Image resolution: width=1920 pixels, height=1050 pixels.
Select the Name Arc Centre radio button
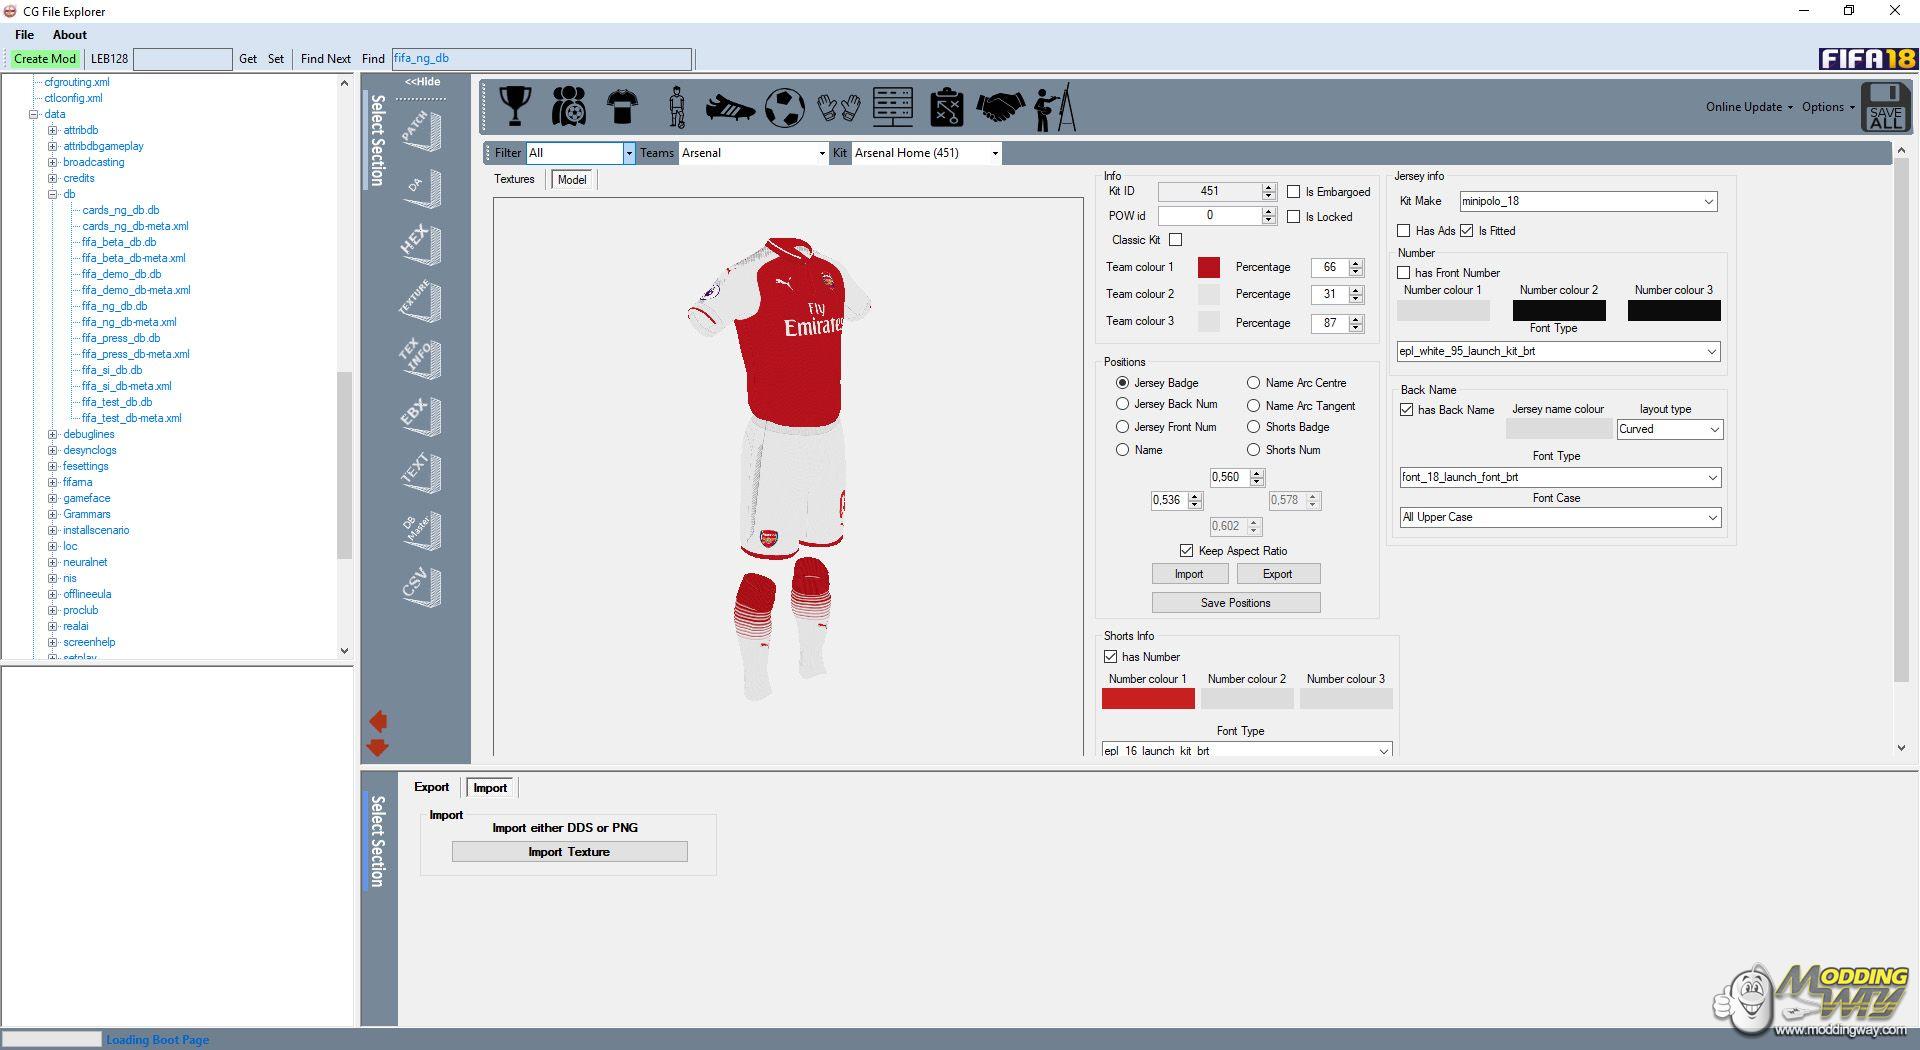(x=1253, y=383)
